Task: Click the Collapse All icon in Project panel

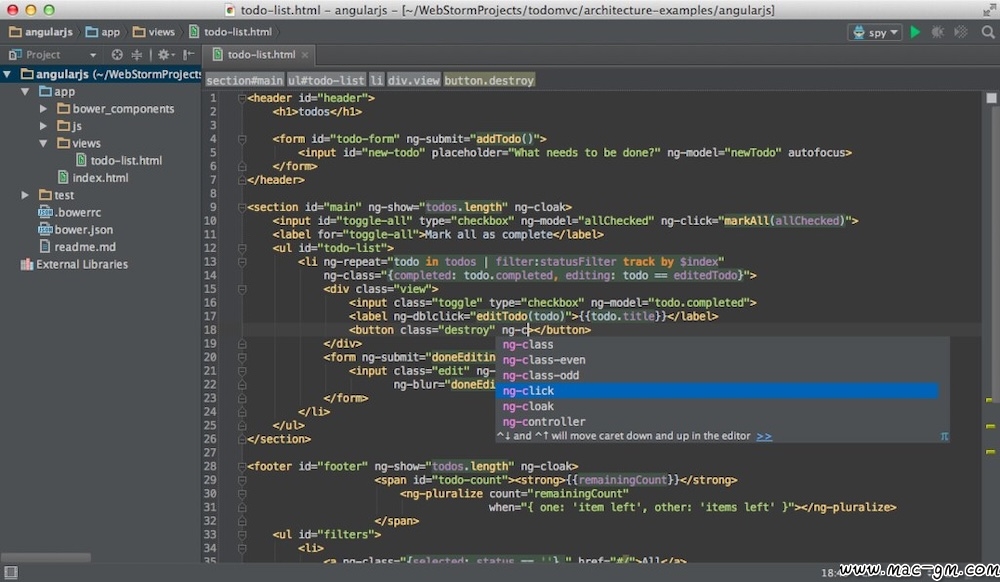Action: pos(136,55)
